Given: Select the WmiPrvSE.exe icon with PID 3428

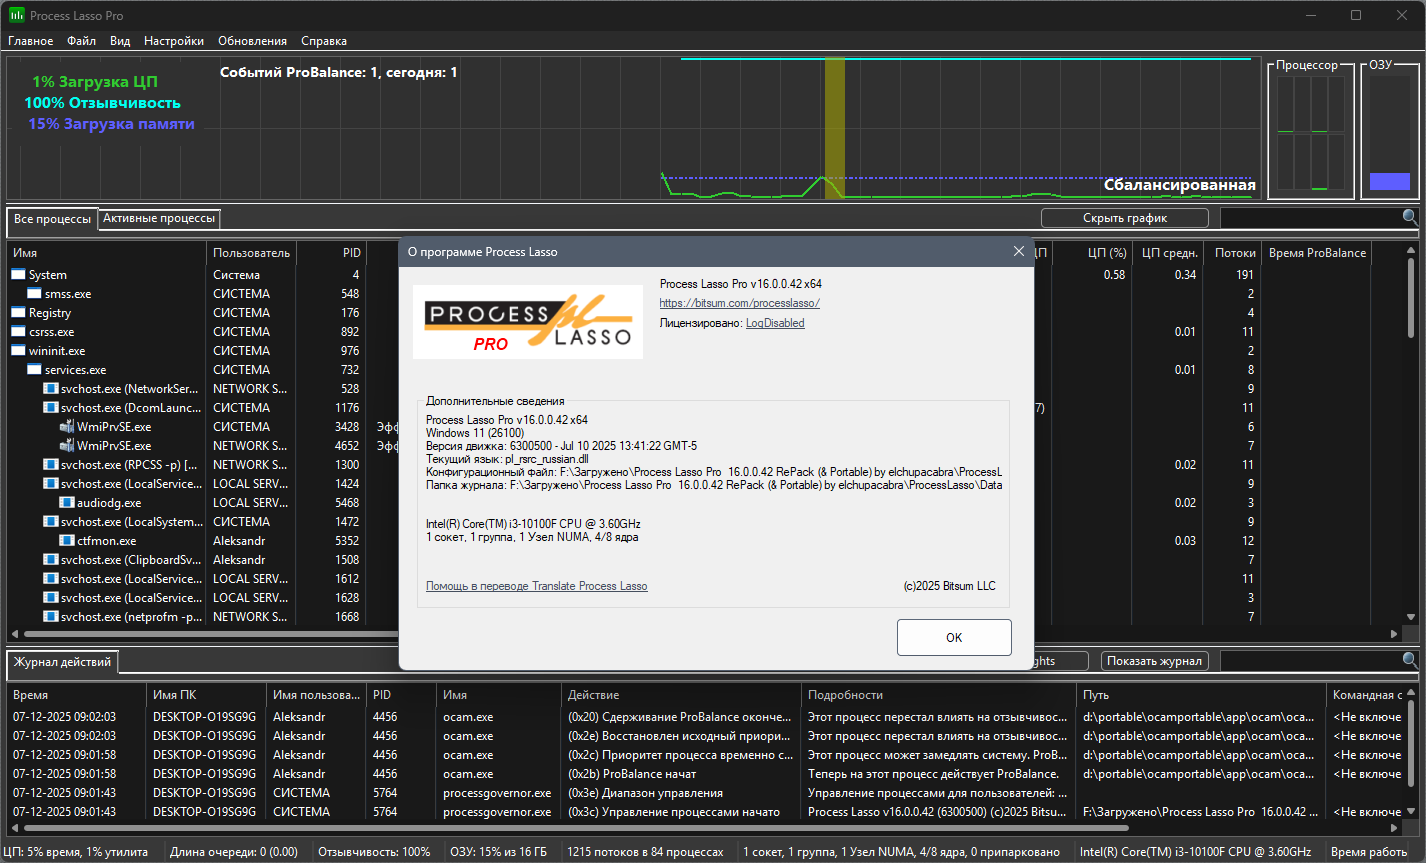Looking at the screenshot, I should point(67,427).
